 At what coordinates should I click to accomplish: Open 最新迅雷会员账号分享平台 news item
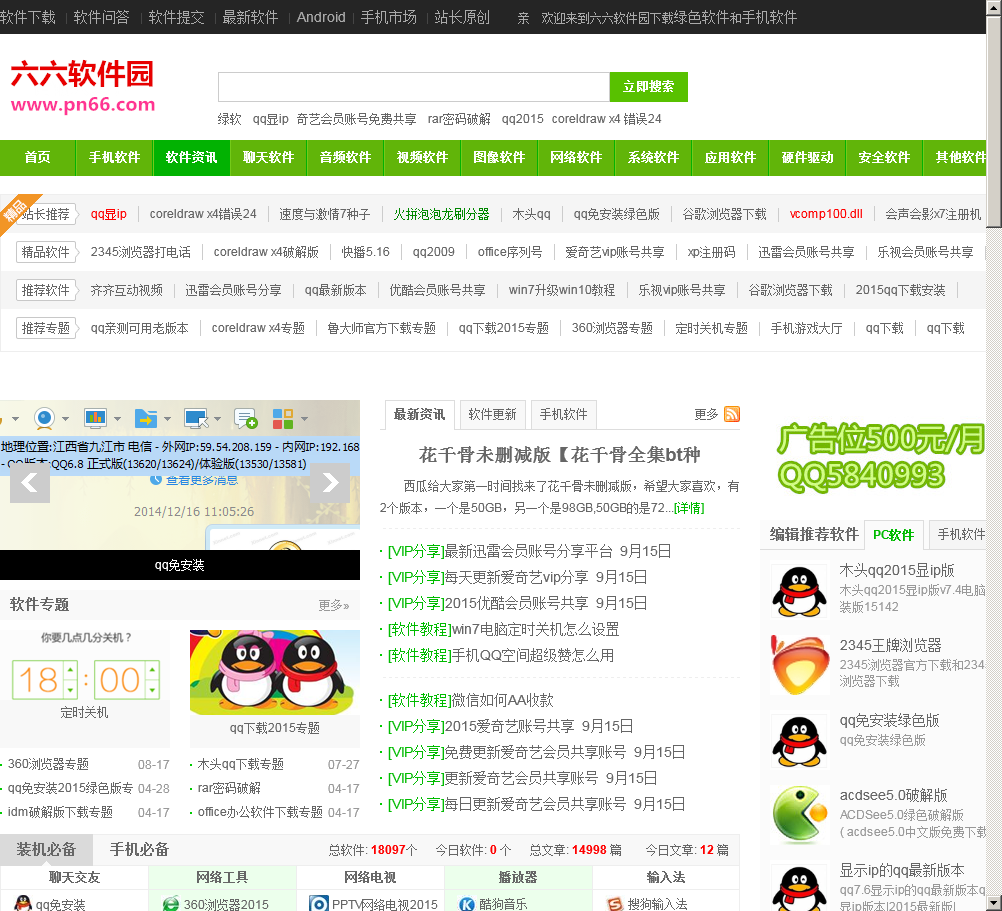tap(529, 551)
